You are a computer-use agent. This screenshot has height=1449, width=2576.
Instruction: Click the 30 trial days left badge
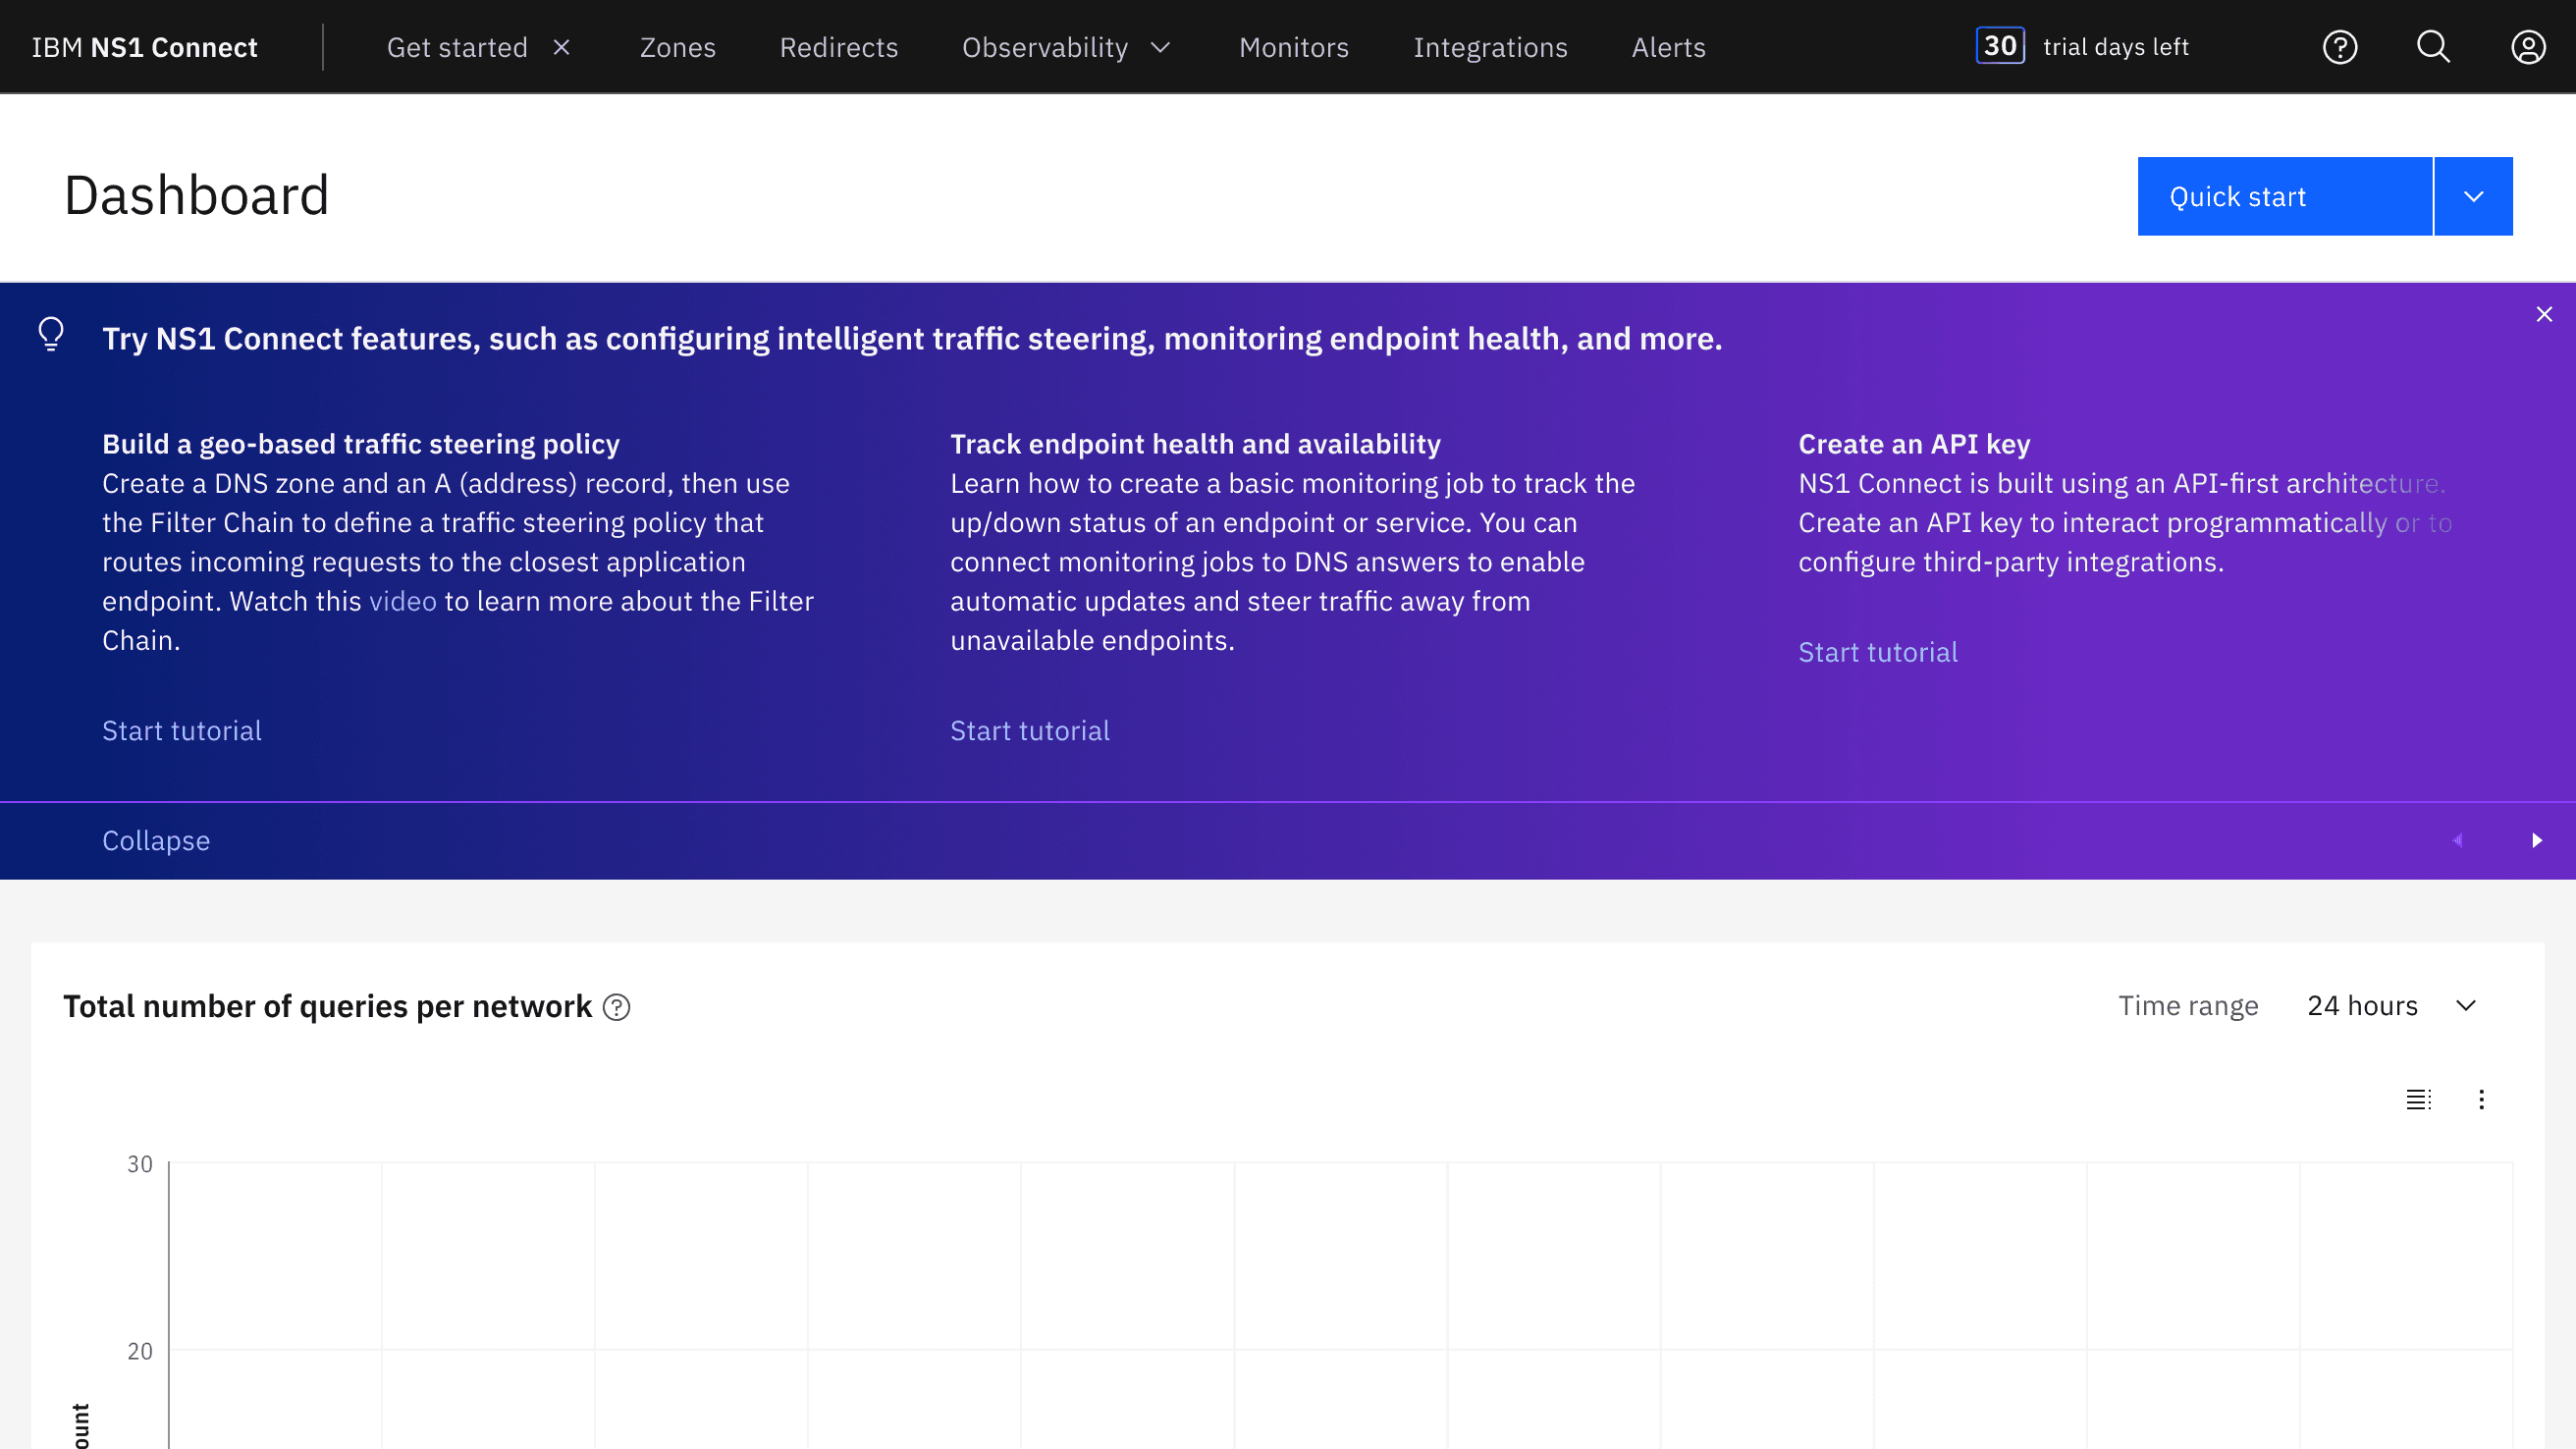click(x=2000, y=46)
